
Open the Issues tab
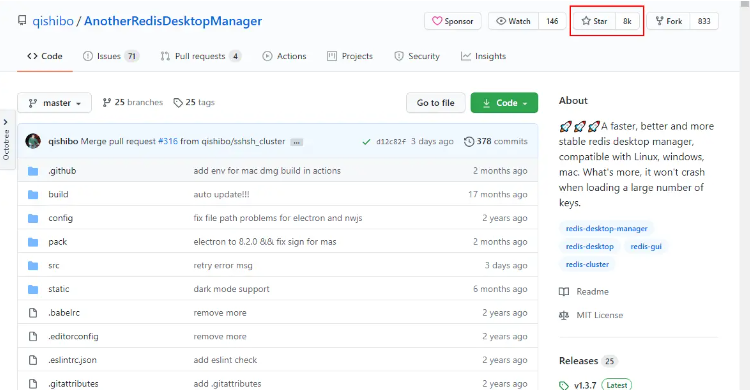pos(110,56)
